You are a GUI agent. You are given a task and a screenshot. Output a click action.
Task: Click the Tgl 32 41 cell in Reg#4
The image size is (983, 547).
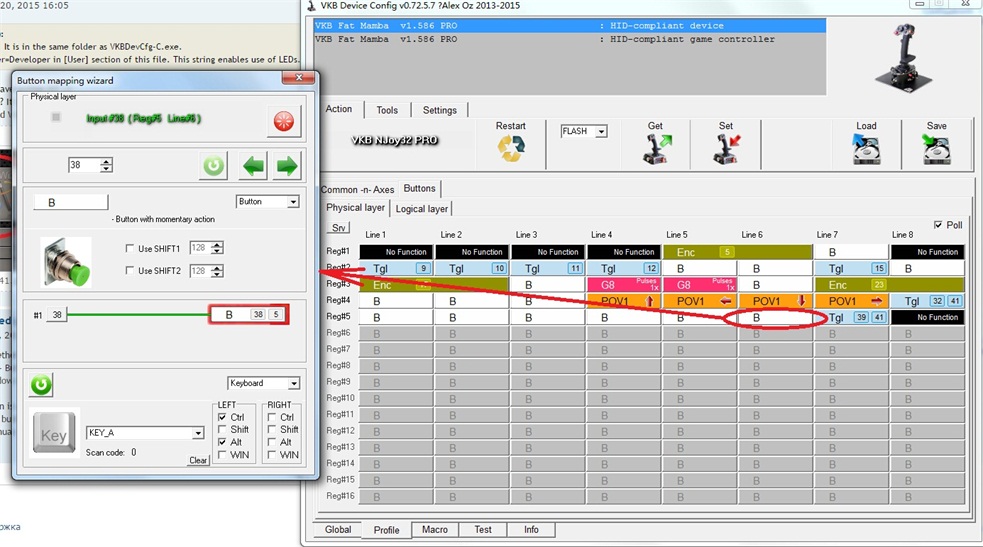coord(928,301)
